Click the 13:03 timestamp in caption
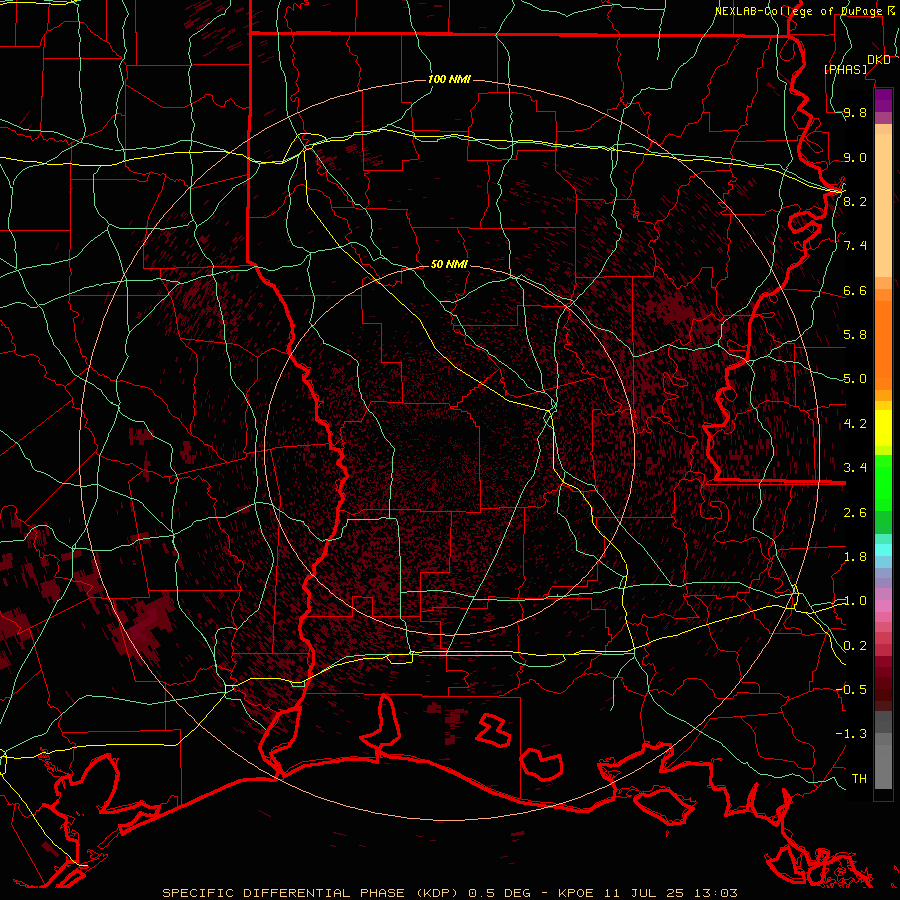The height and width of the screenshot is (900, 900). click(714, 893)
